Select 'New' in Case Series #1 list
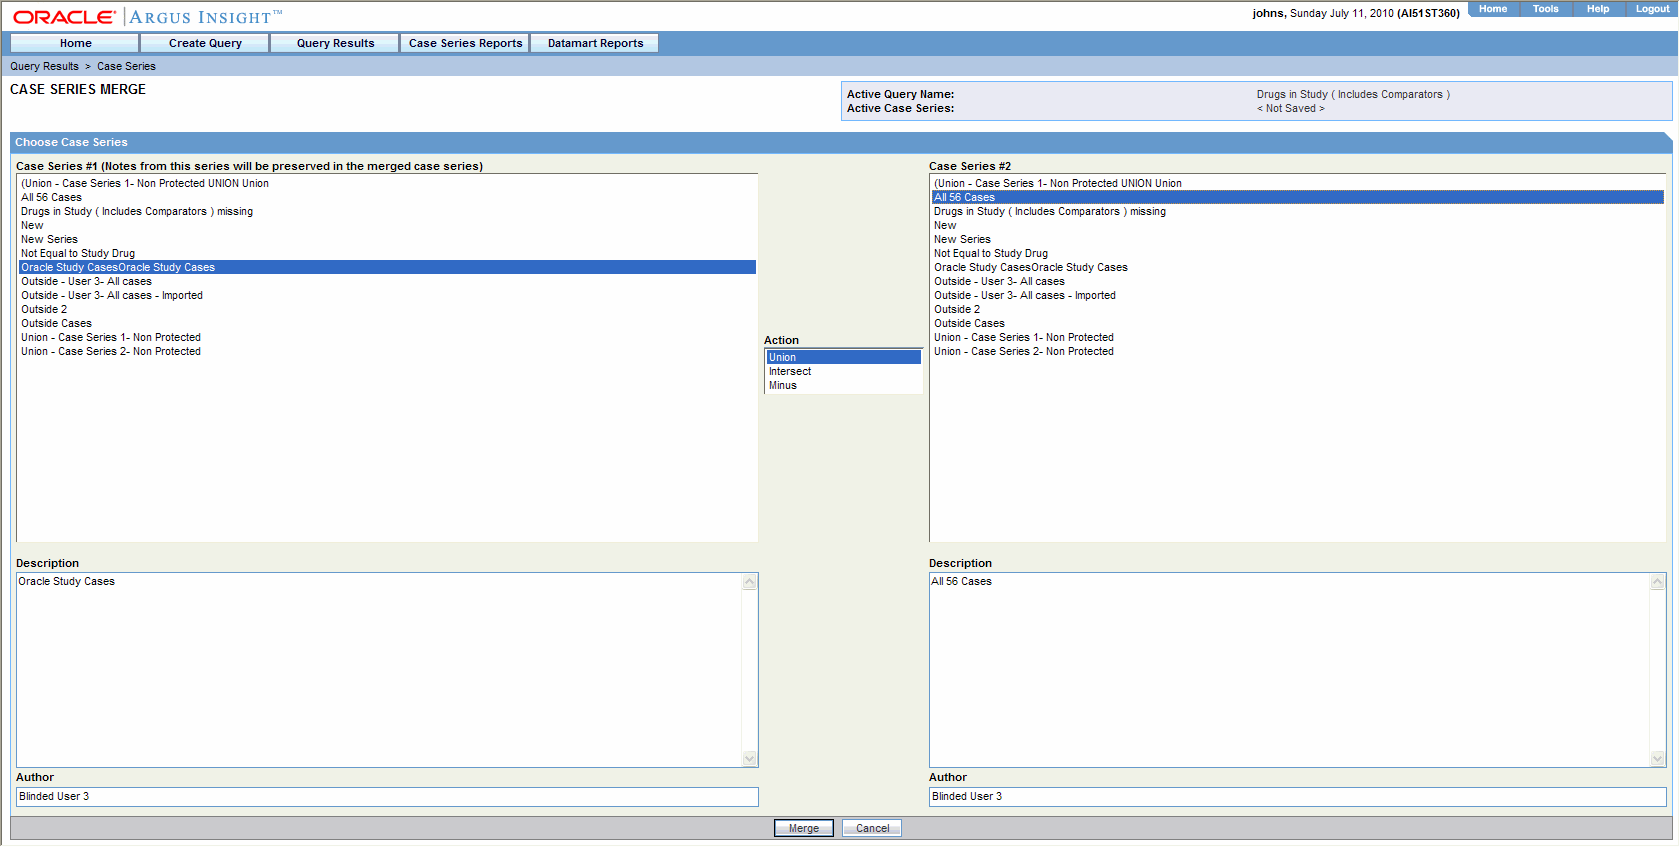 click(x=387, y=225)
